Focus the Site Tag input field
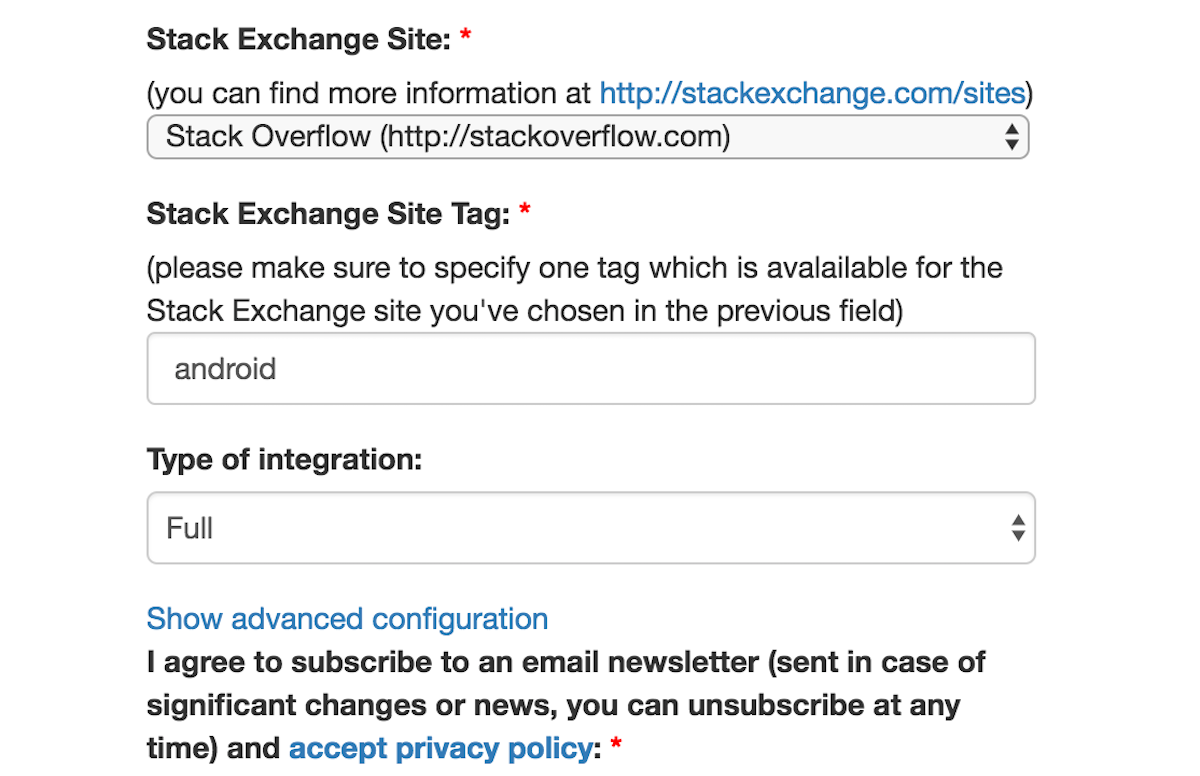The height and width of the screenshot is (776, 1200). click(x=590, y=369)
